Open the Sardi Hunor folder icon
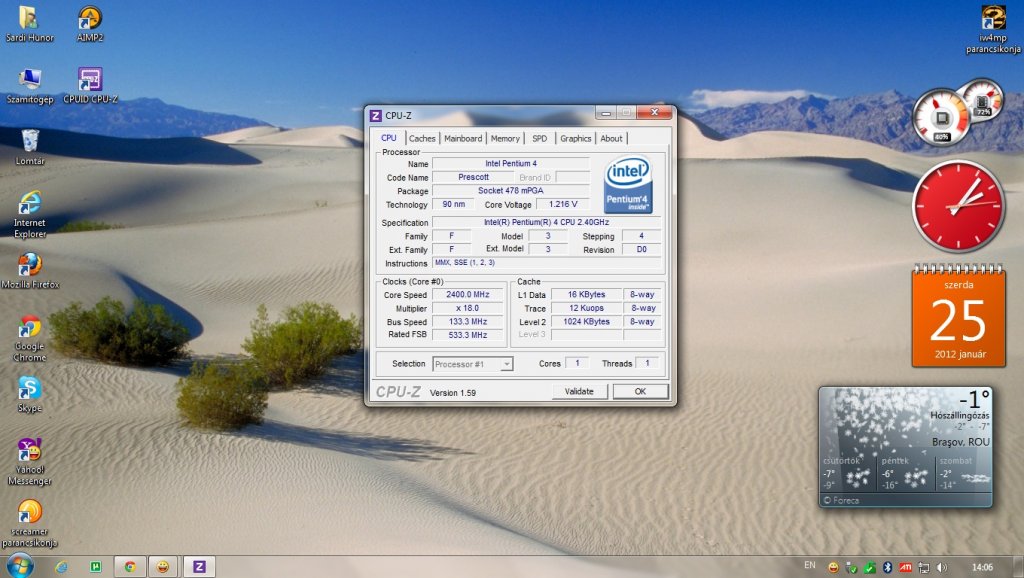1024x578 pixels. (29, 24)
